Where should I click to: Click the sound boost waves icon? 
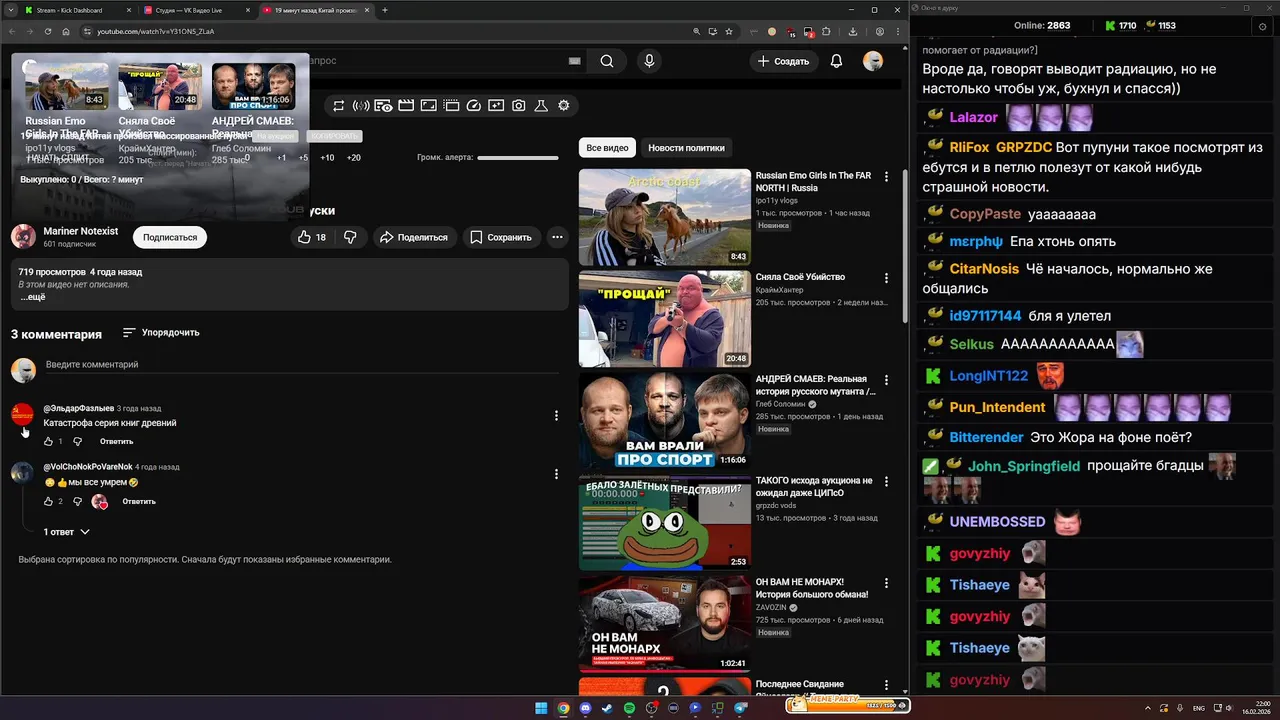[x=361, y=106]
